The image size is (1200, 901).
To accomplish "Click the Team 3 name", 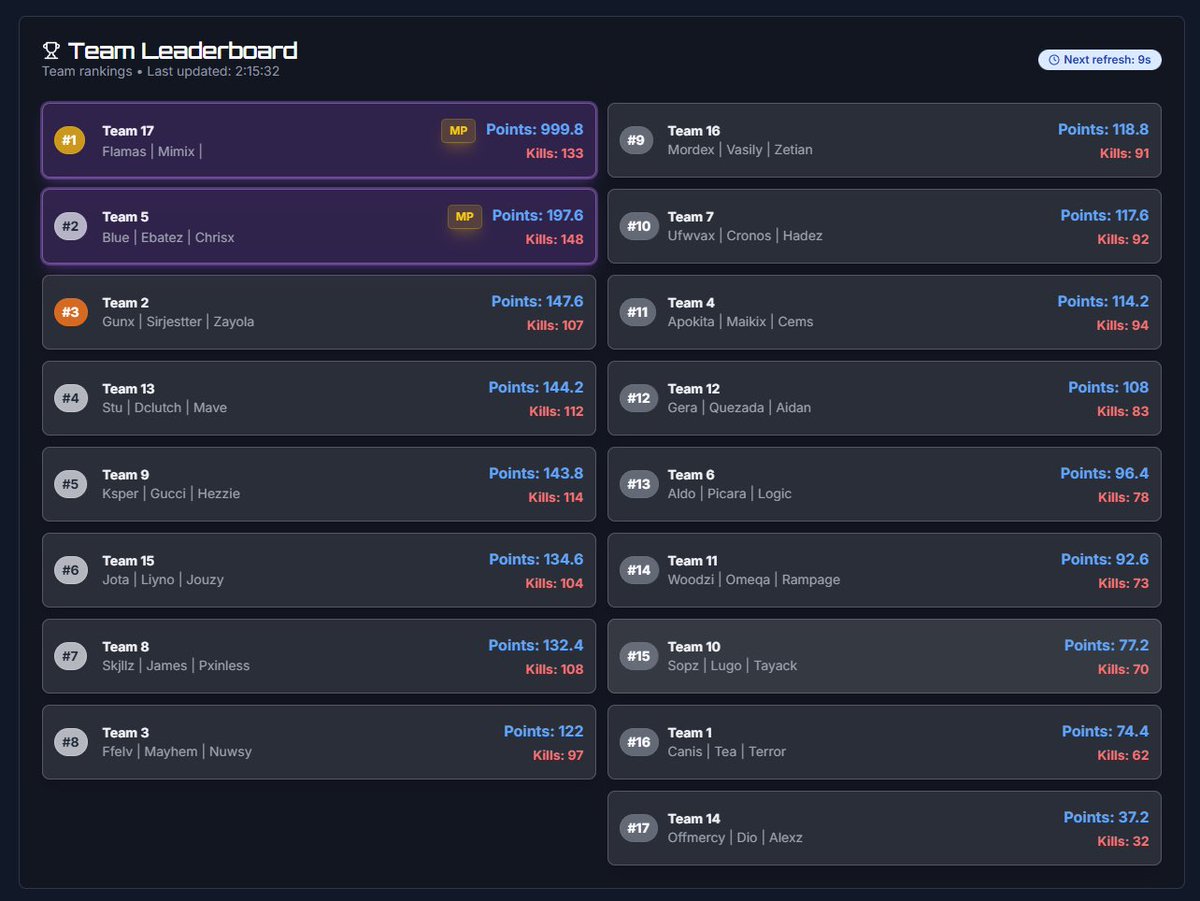I will tap(125, 733).
